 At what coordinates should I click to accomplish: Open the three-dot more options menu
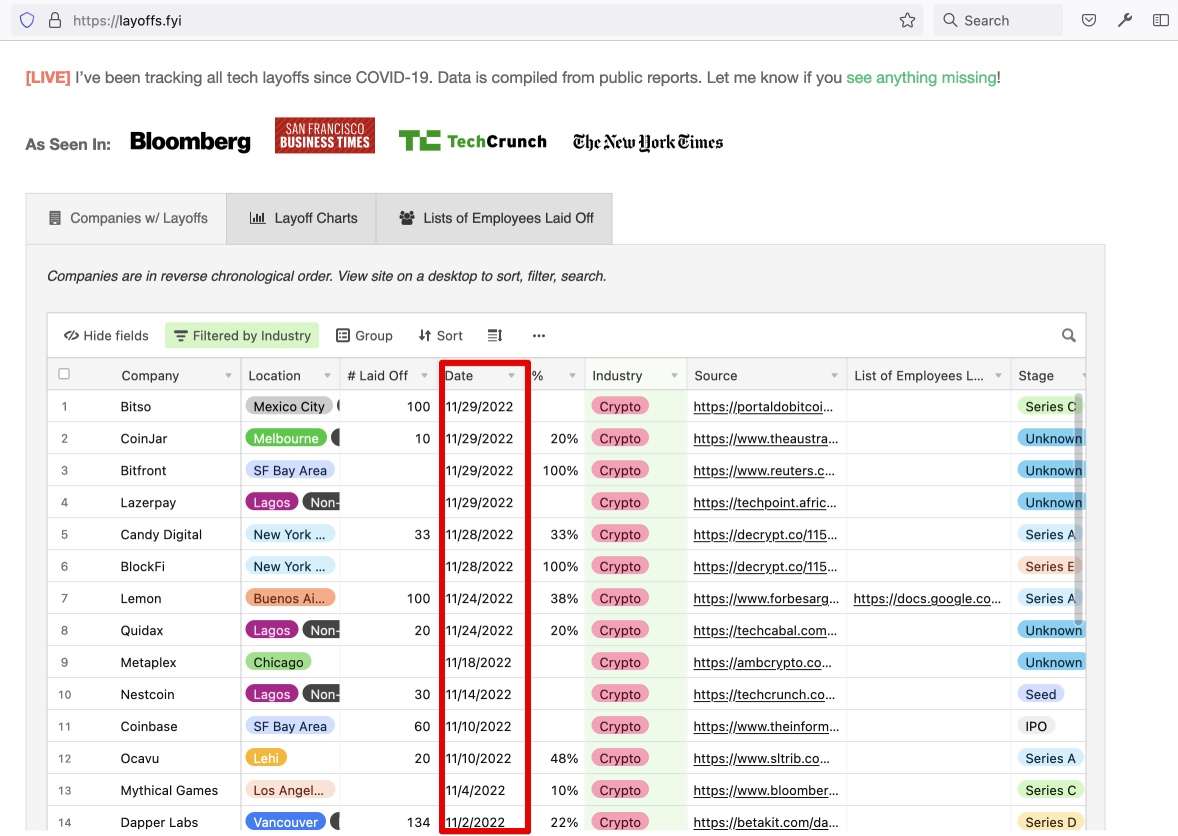pyautogui.click(x=539, y=336)
